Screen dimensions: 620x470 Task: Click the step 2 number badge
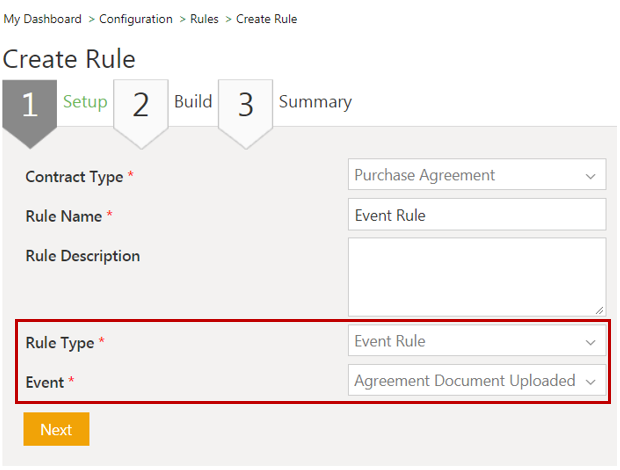coord(140,105)
